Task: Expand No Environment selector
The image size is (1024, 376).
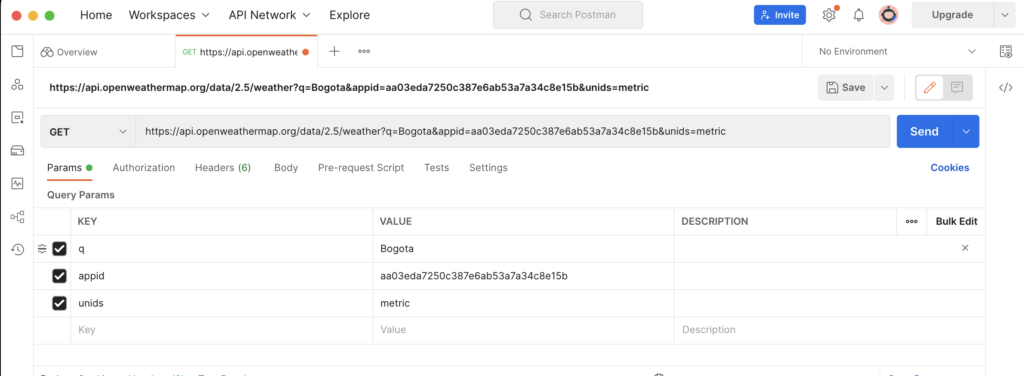Action: (x=897, y=52)
